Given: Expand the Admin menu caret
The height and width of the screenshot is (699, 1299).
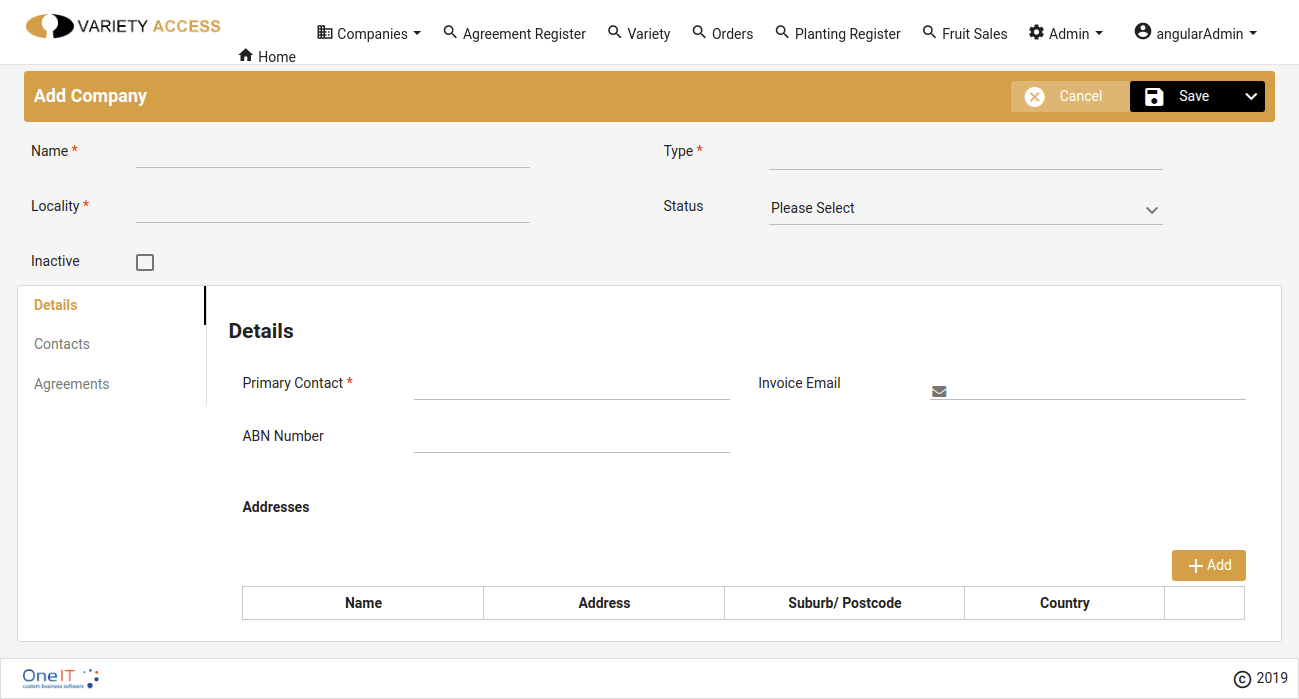Looking at the screenshot, I should tap(1099, 33).
